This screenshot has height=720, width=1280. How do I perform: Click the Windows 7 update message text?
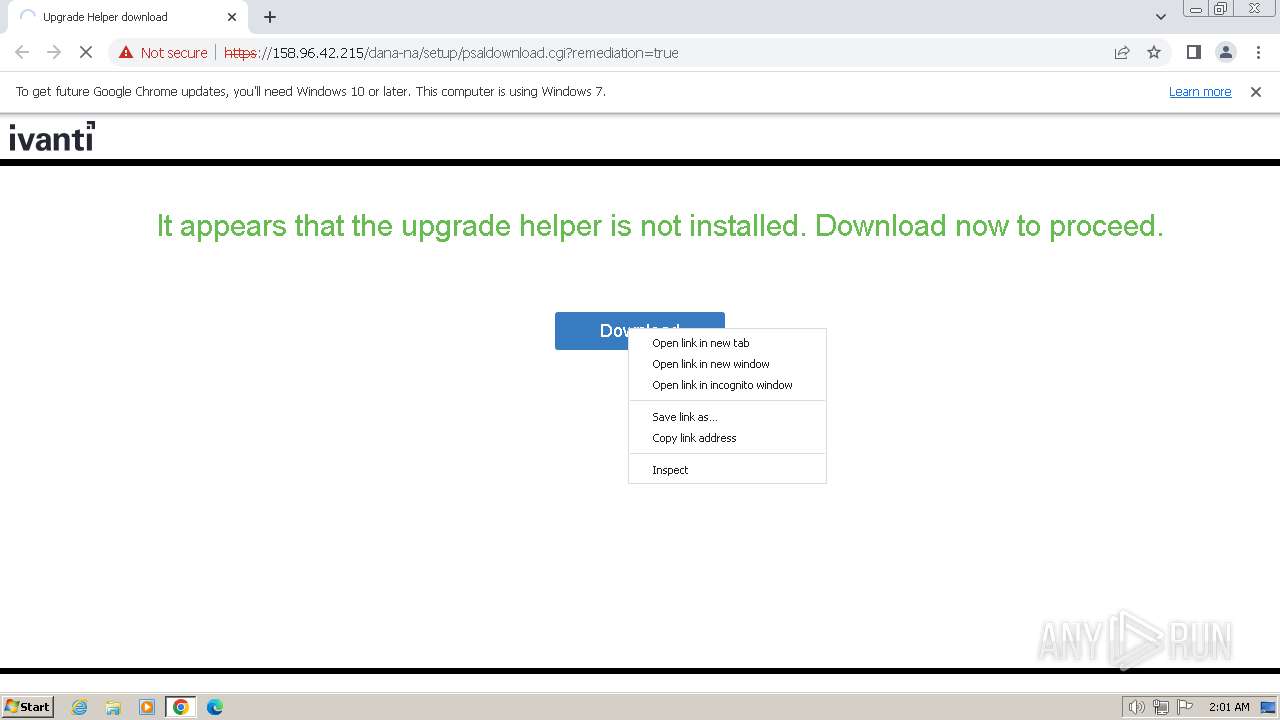311,92
